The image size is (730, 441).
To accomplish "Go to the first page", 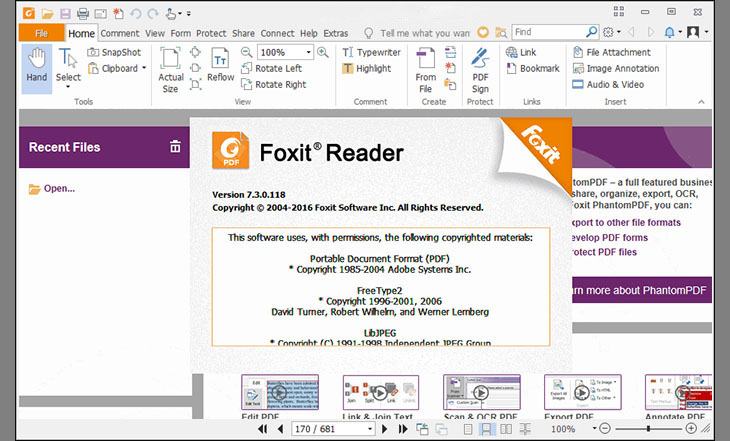I will tap(263, 429).
